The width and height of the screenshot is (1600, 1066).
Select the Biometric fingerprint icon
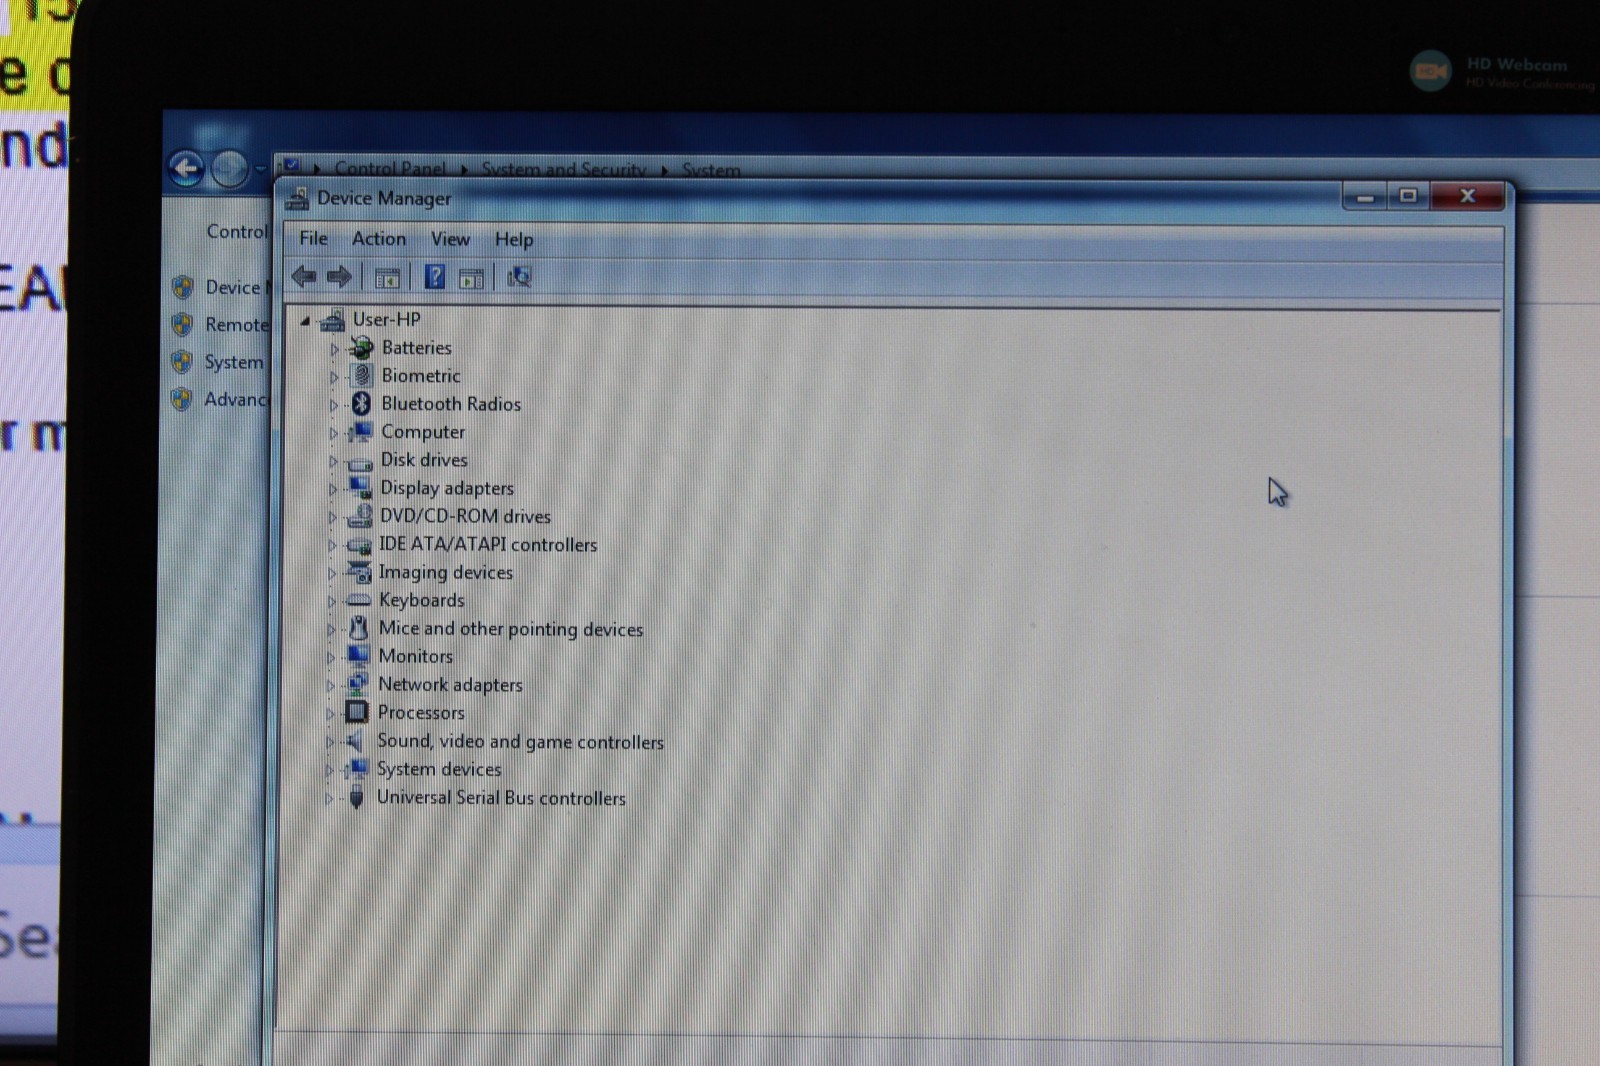coord(361,375)
